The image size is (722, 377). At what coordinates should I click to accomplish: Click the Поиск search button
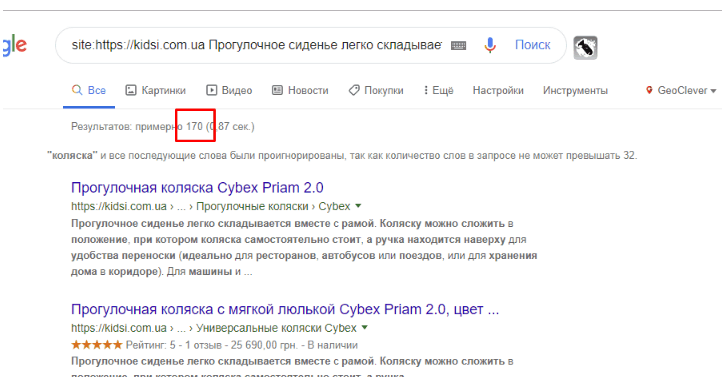point(532,45)
